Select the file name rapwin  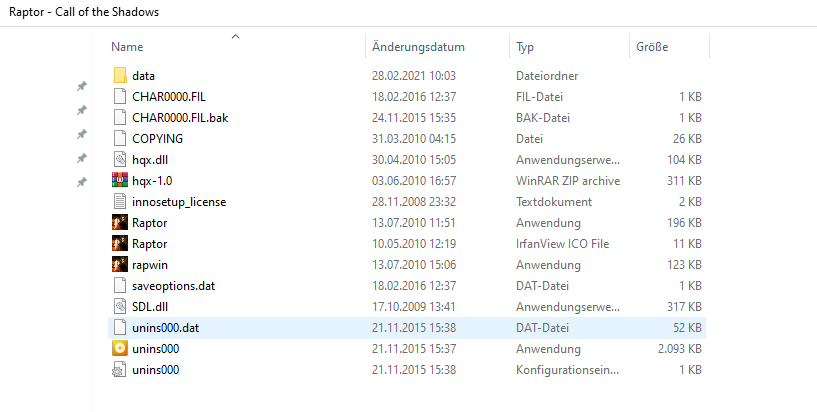tap(150, 265)
